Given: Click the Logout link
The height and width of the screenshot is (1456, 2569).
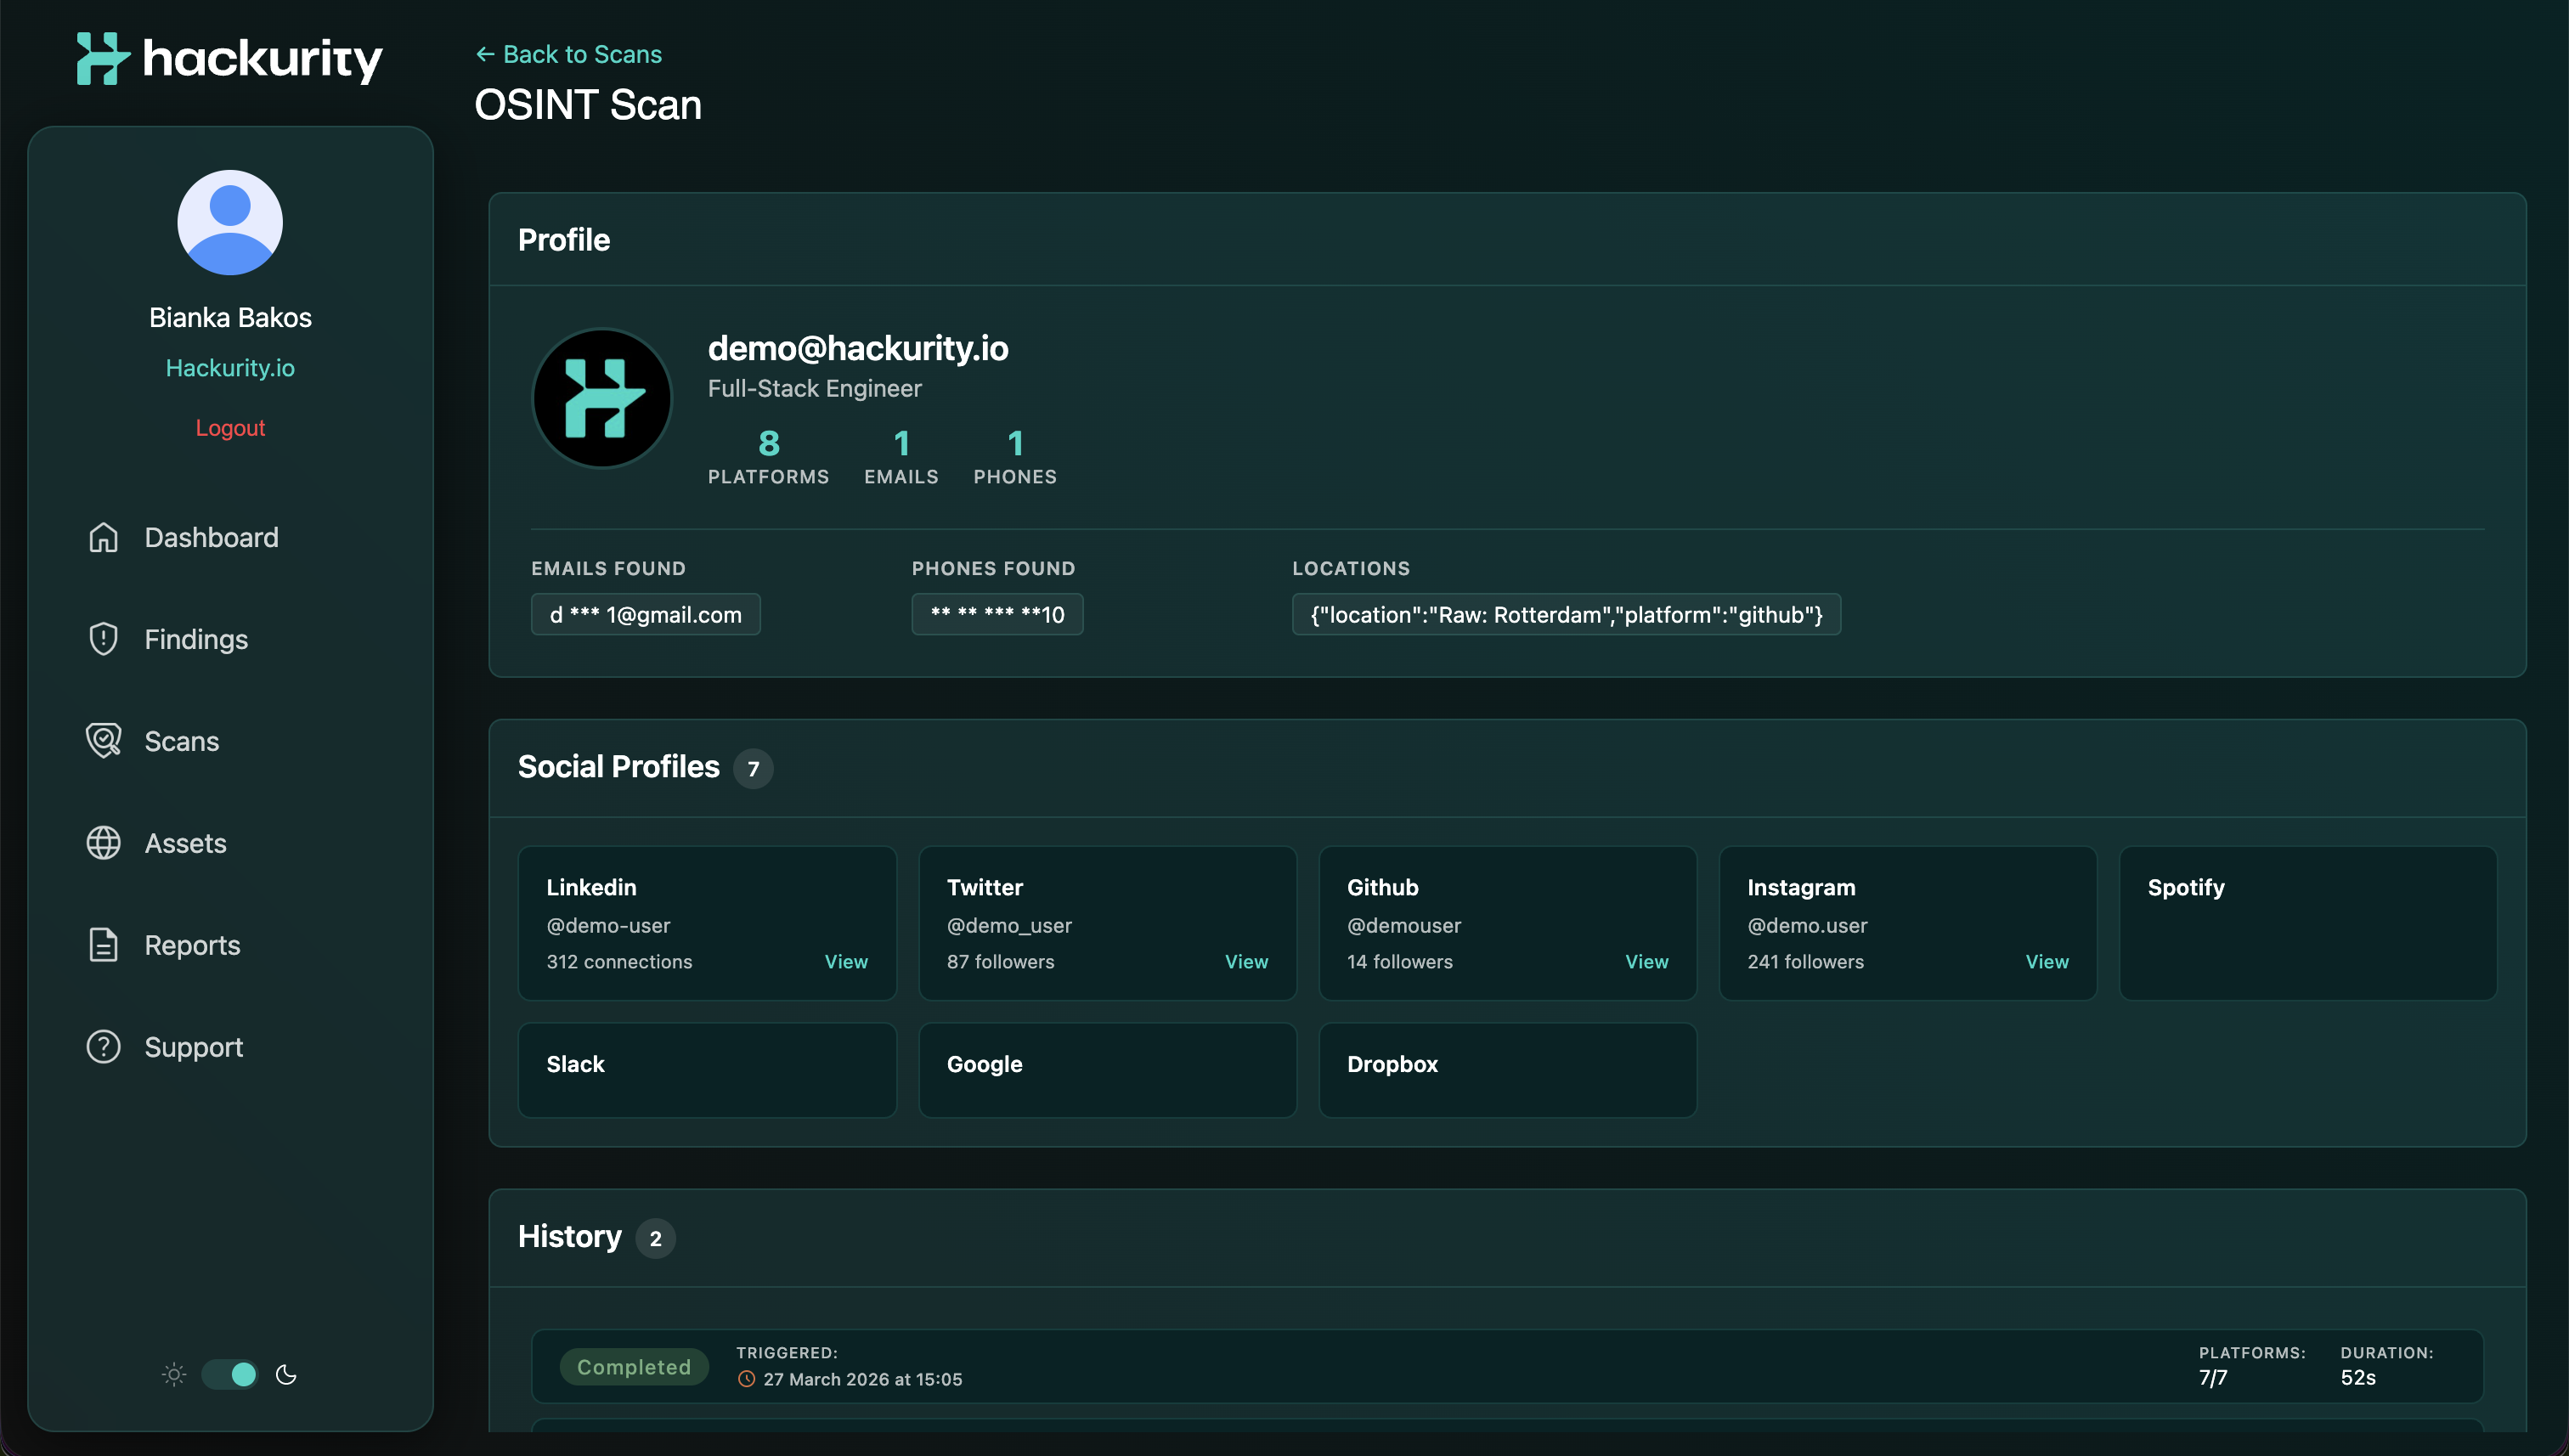Looking at the screenshot, I should click(230, 427).
